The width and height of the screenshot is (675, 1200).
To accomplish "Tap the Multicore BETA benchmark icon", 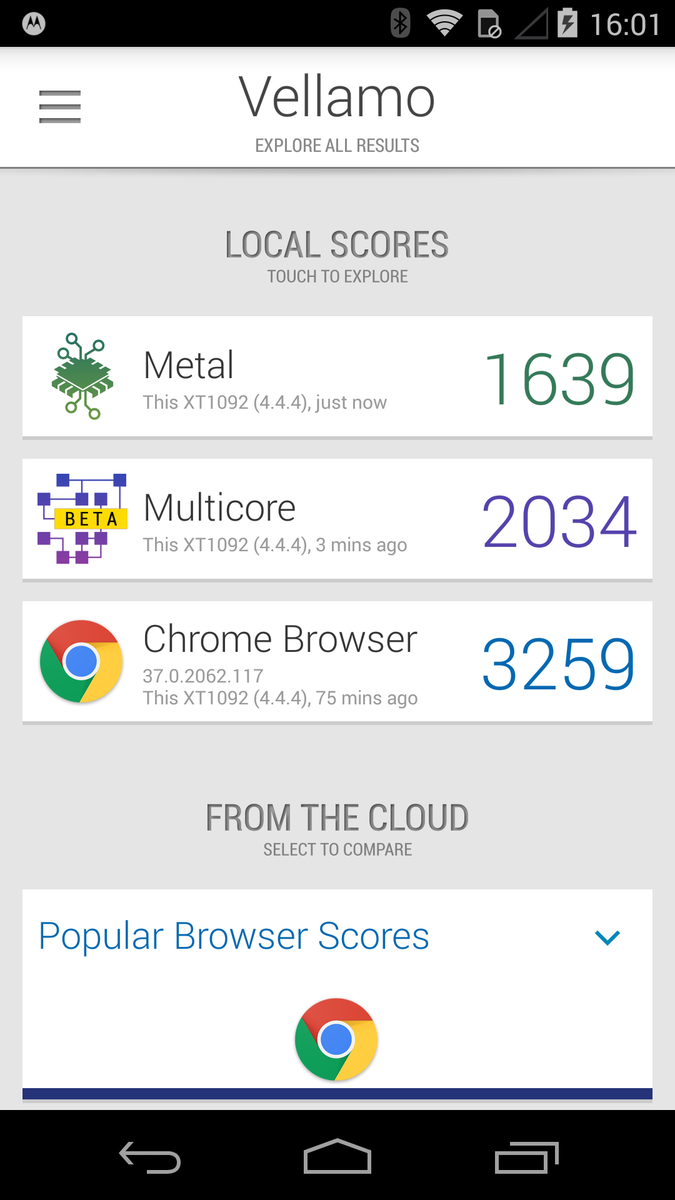I will pyautogui.click(x=82, y=519).
